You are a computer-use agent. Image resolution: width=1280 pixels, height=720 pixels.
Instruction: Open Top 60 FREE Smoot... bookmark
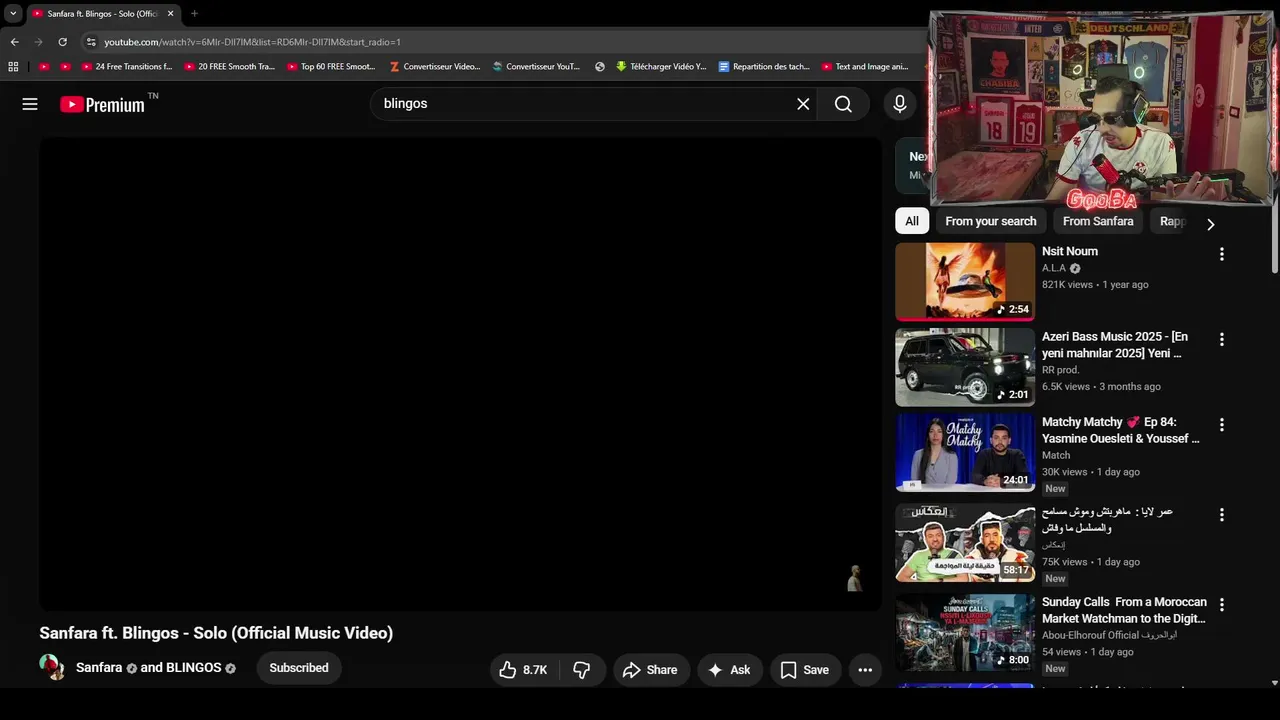tap(331, 67)
